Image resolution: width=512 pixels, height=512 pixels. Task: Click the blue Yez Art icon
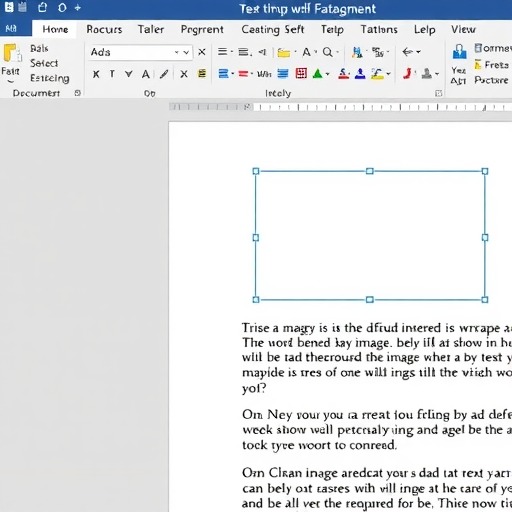click(459, 52)
